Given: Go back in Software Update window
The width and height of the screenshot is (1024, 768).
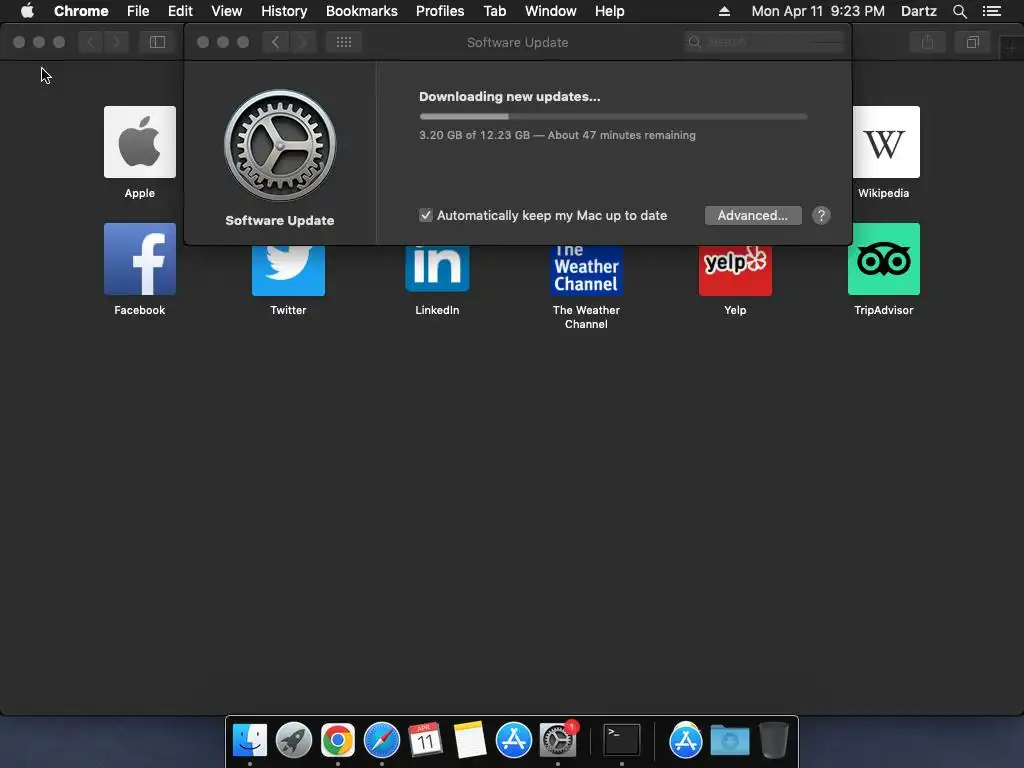Looking at the screenshot, I should pyautogui.click(x=276, y=42).
